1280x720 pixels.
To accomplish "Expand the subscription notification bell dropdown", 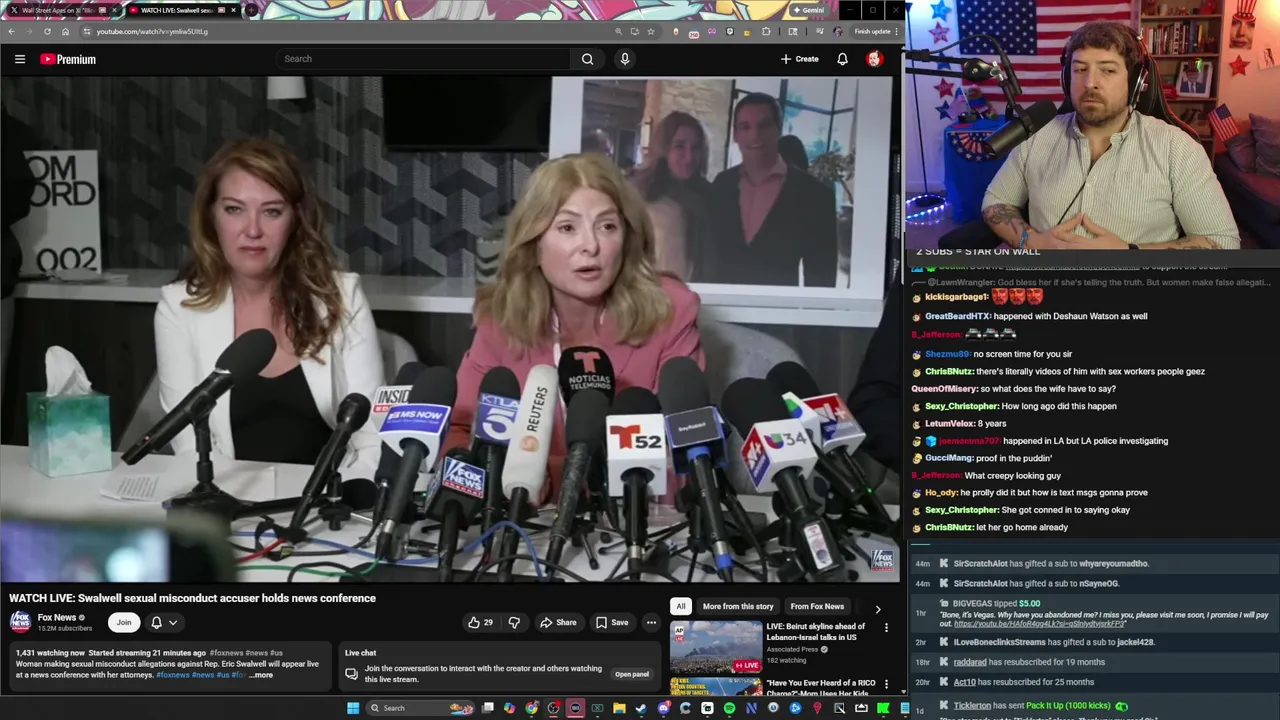I will click(164, 622).
